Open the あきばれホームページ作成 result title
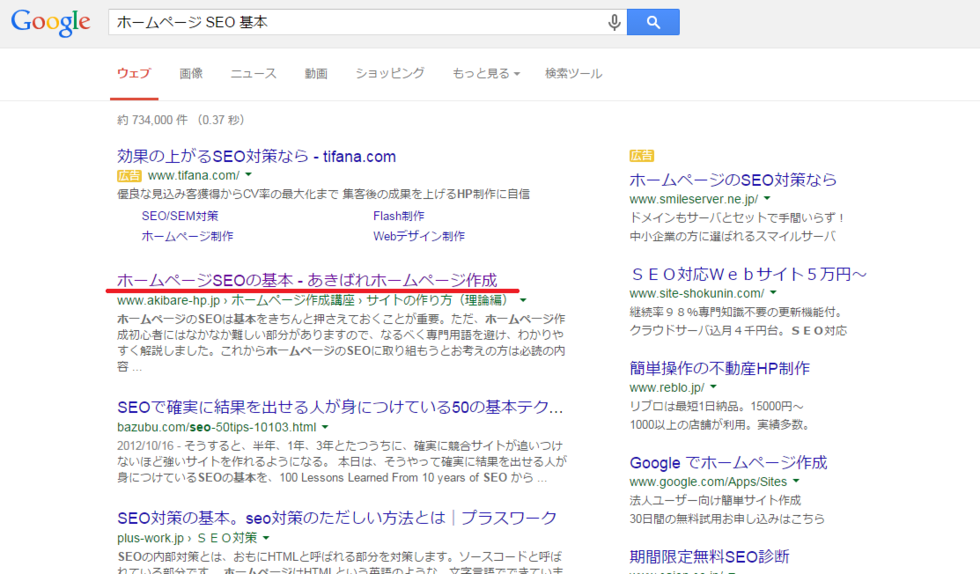The height and width of the screenshot is (574, 980). 307,280
